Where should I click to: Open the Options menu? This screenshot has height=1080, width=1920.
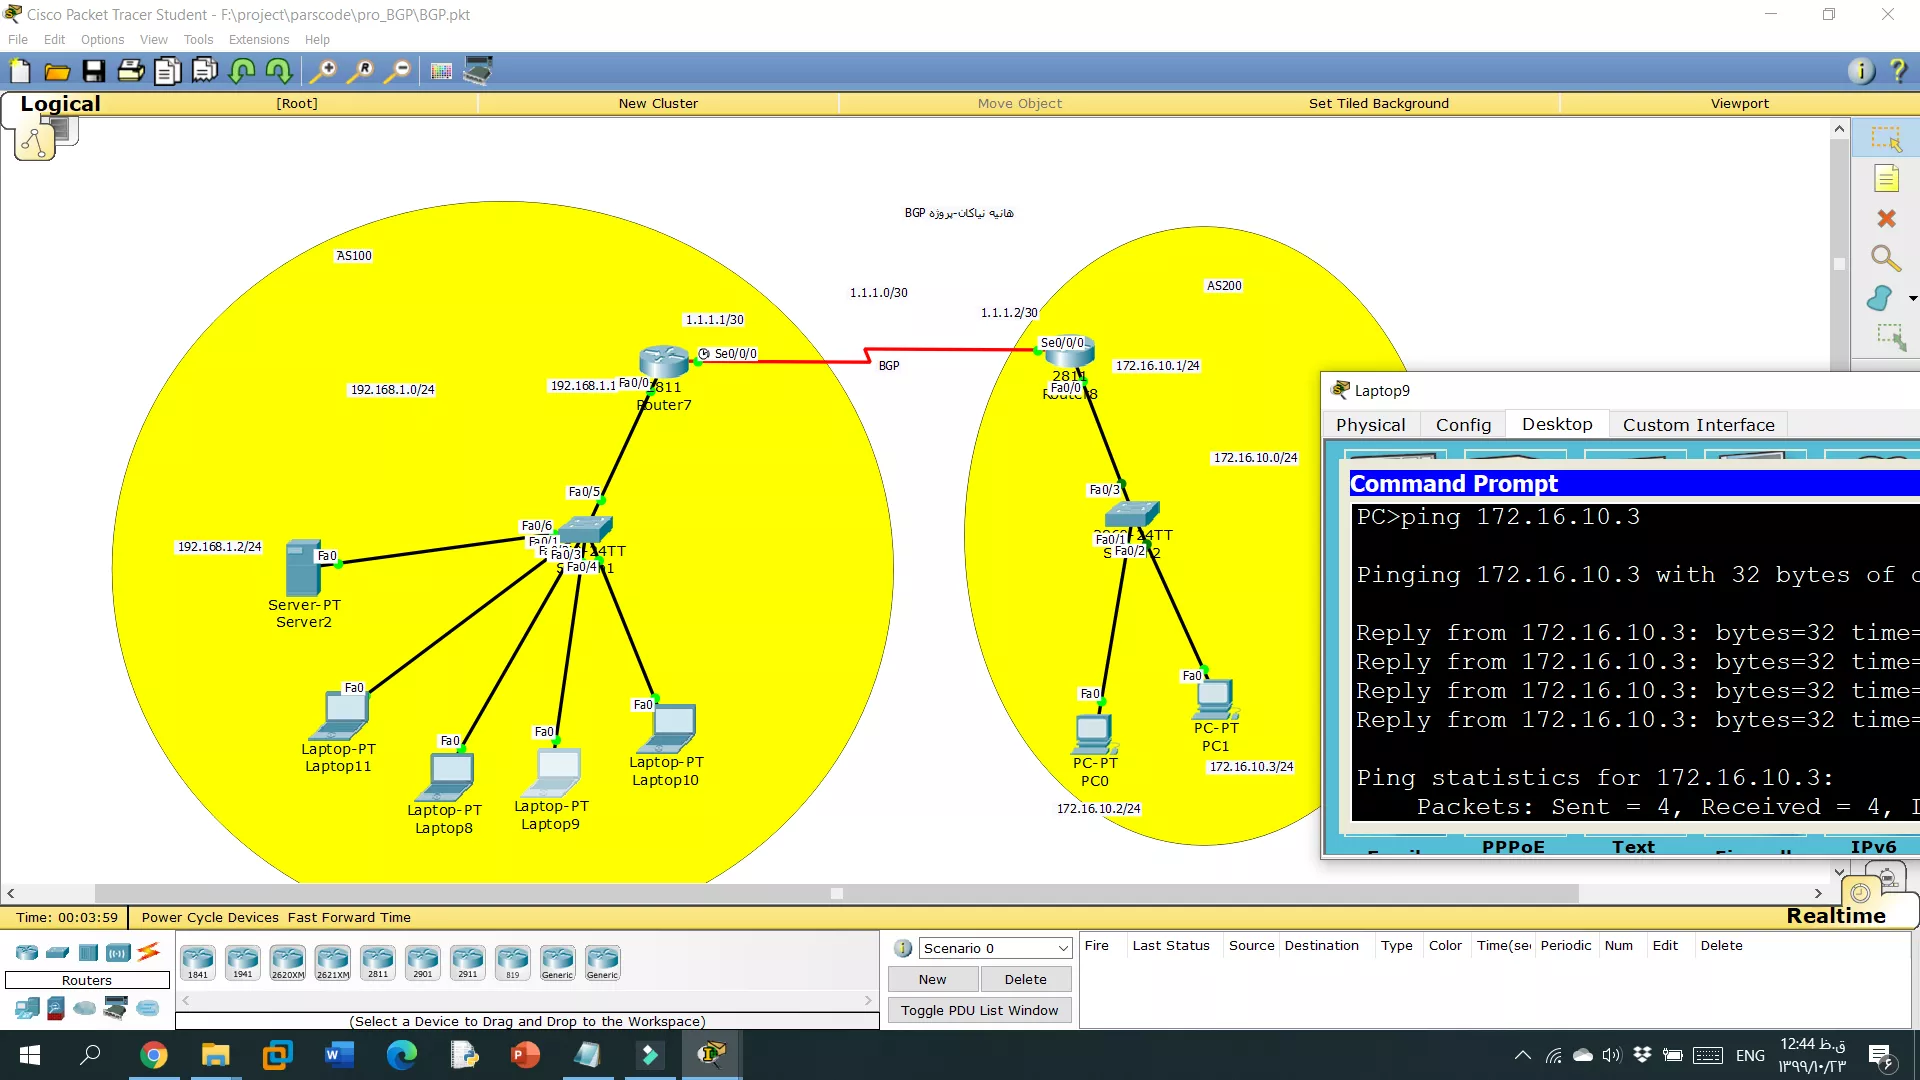click(102, 40)
